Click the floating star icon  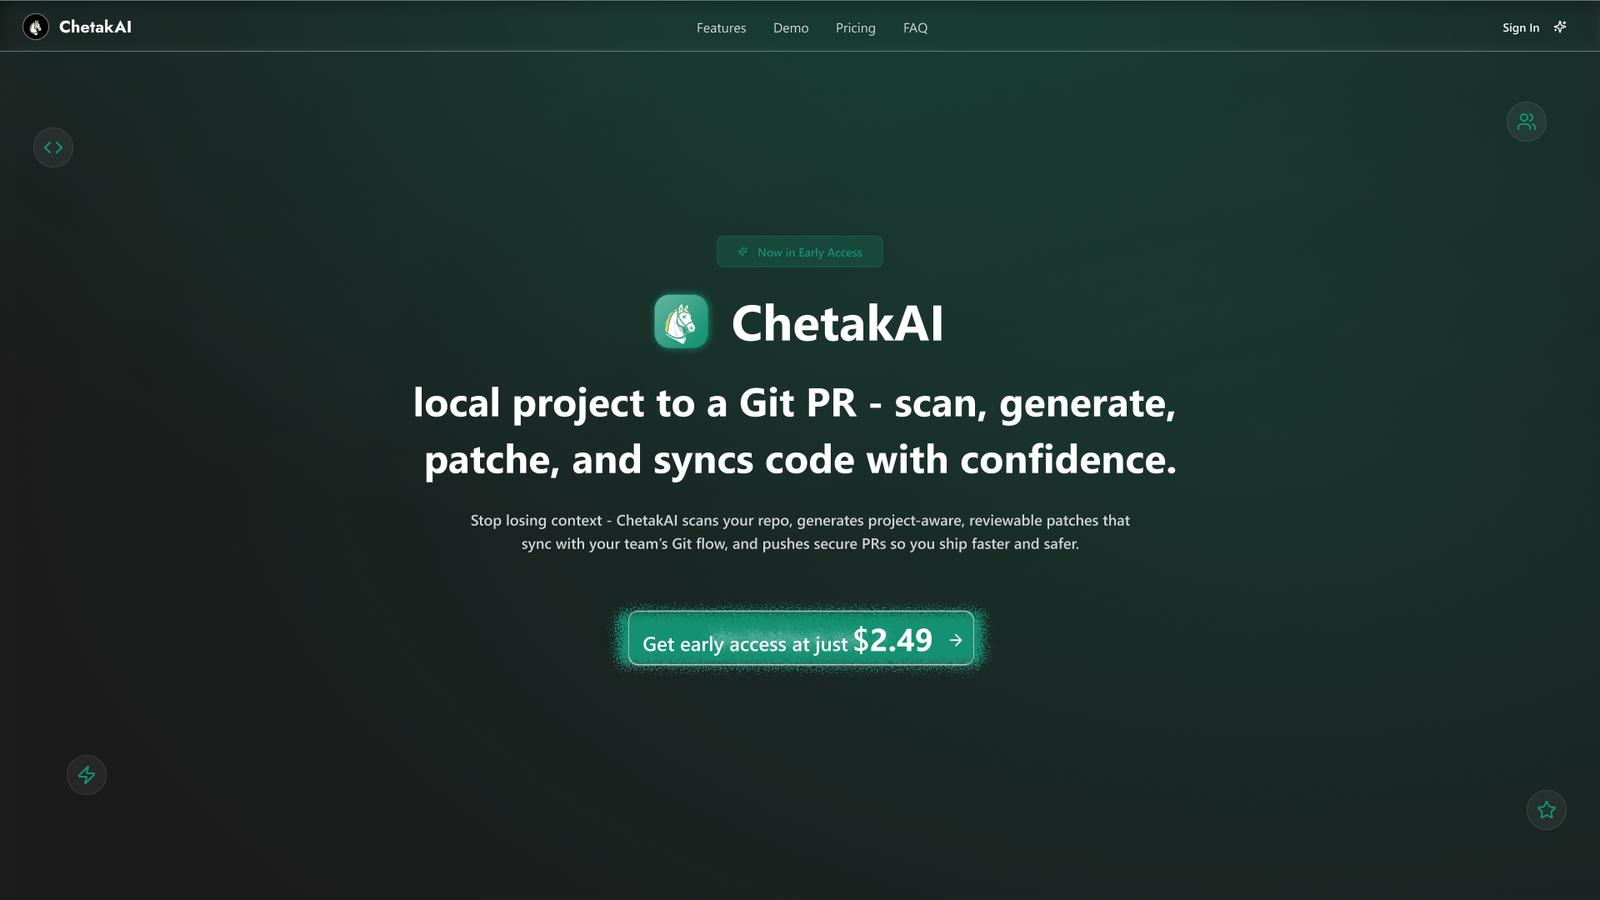coord(1546,810)
